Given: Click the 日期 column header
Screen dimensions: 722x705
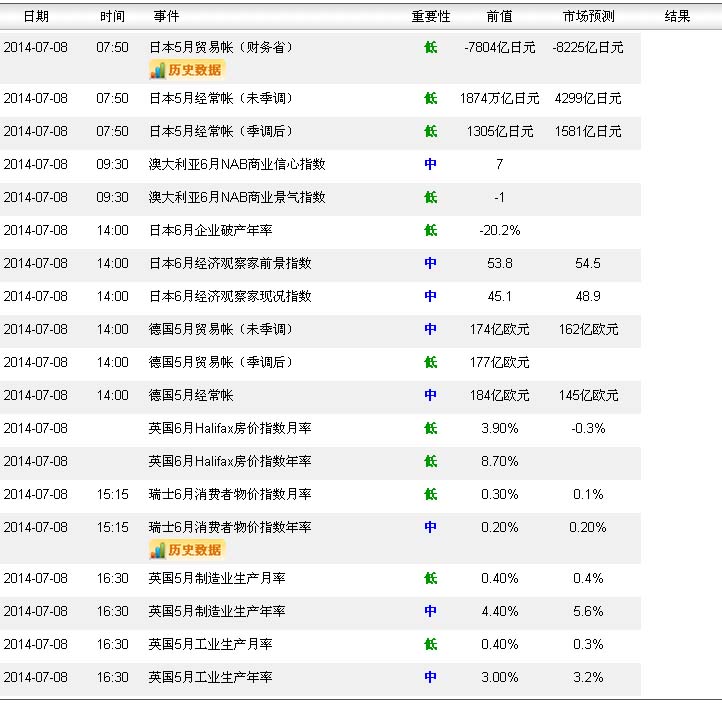Looking at the screenshot, I should 36,17.
